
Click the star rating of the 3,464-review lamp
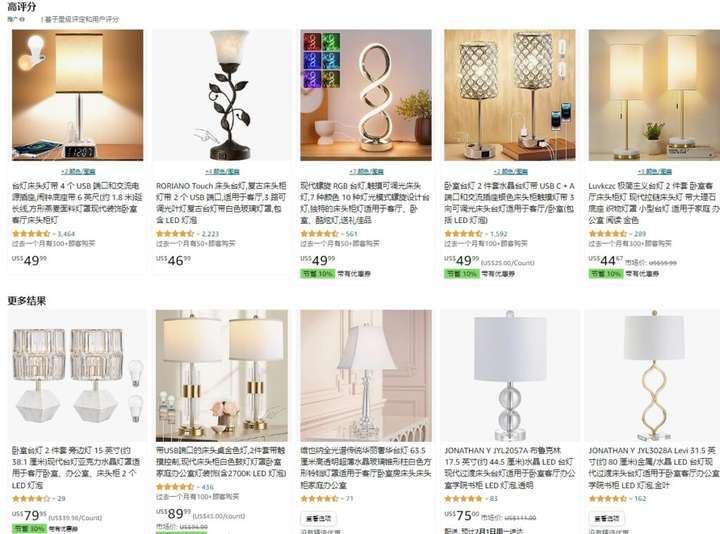31,234
